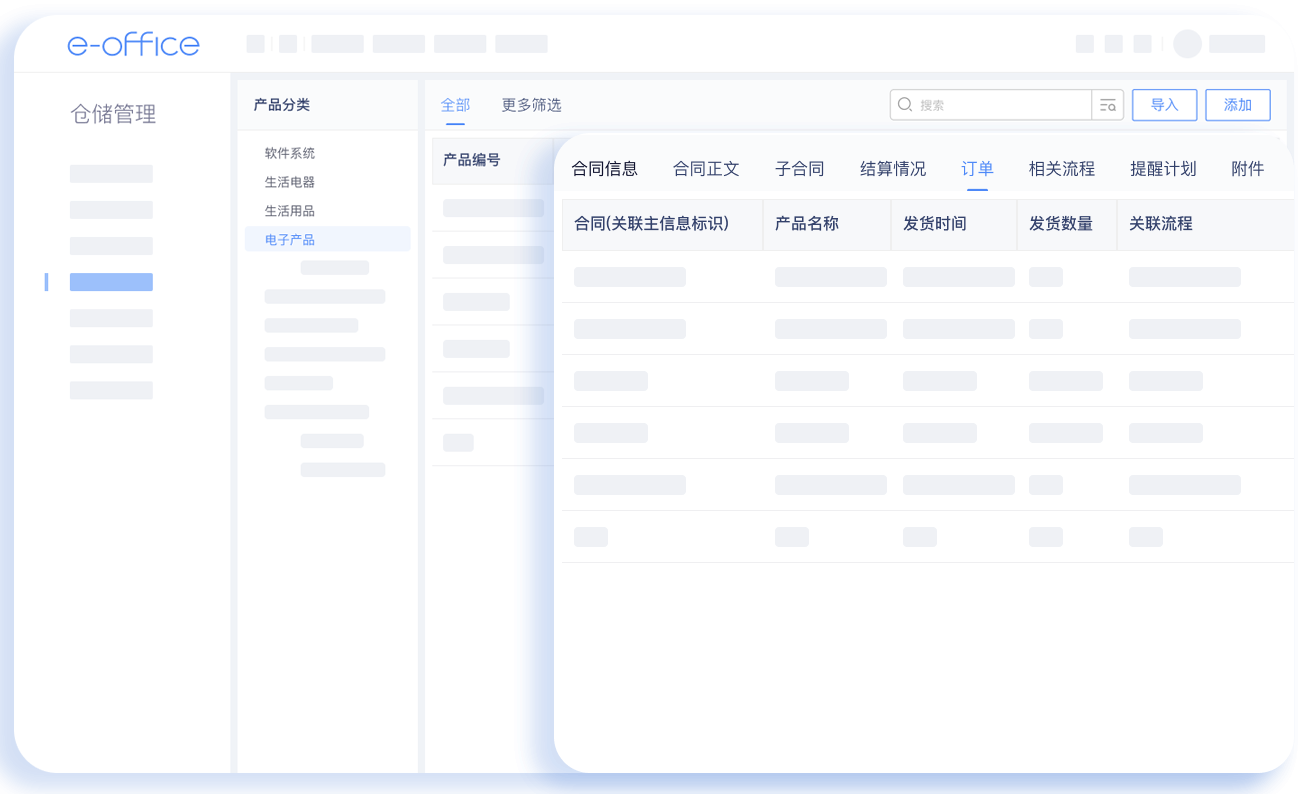Click the 关联流程 column header
Image resolution: width=1308 pixels, height=794 pixels.
click(x=1161, y=224)
